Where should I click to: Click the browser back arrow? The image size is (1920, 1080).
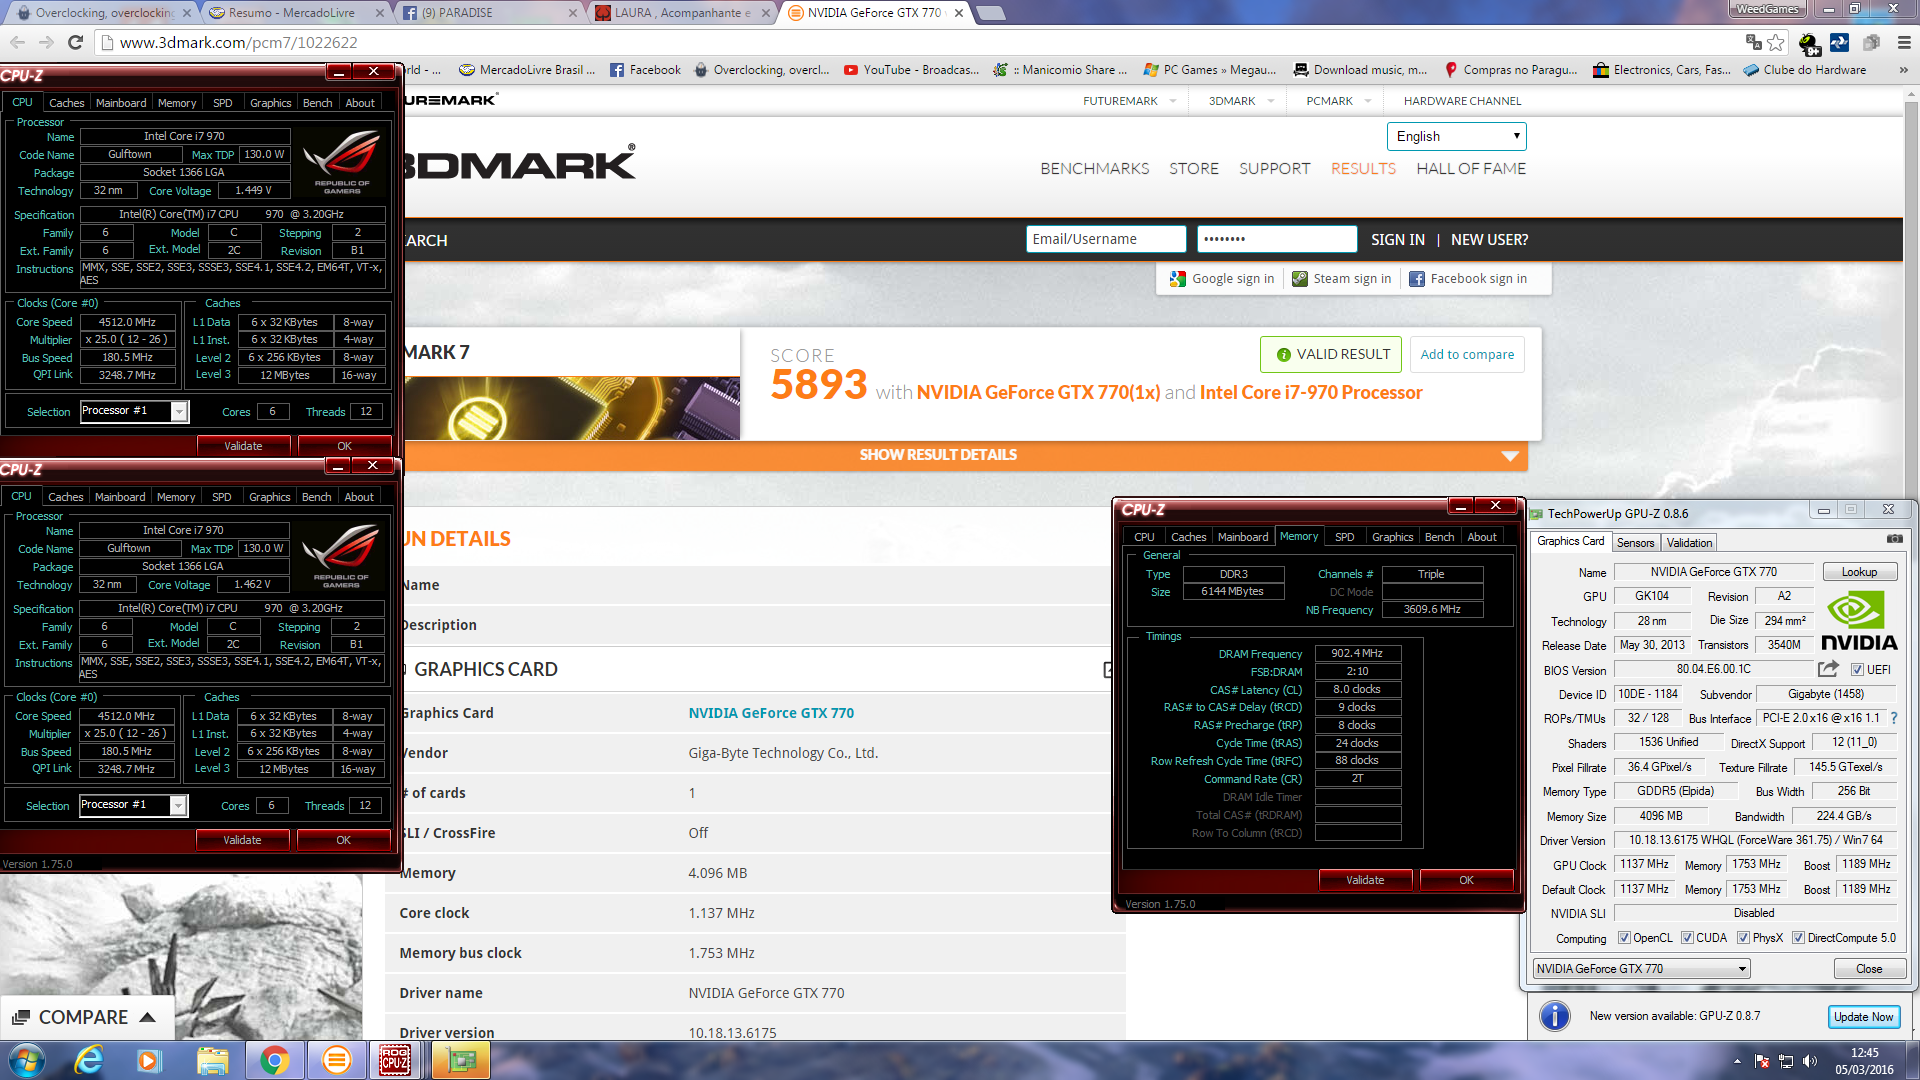(17, 42)
